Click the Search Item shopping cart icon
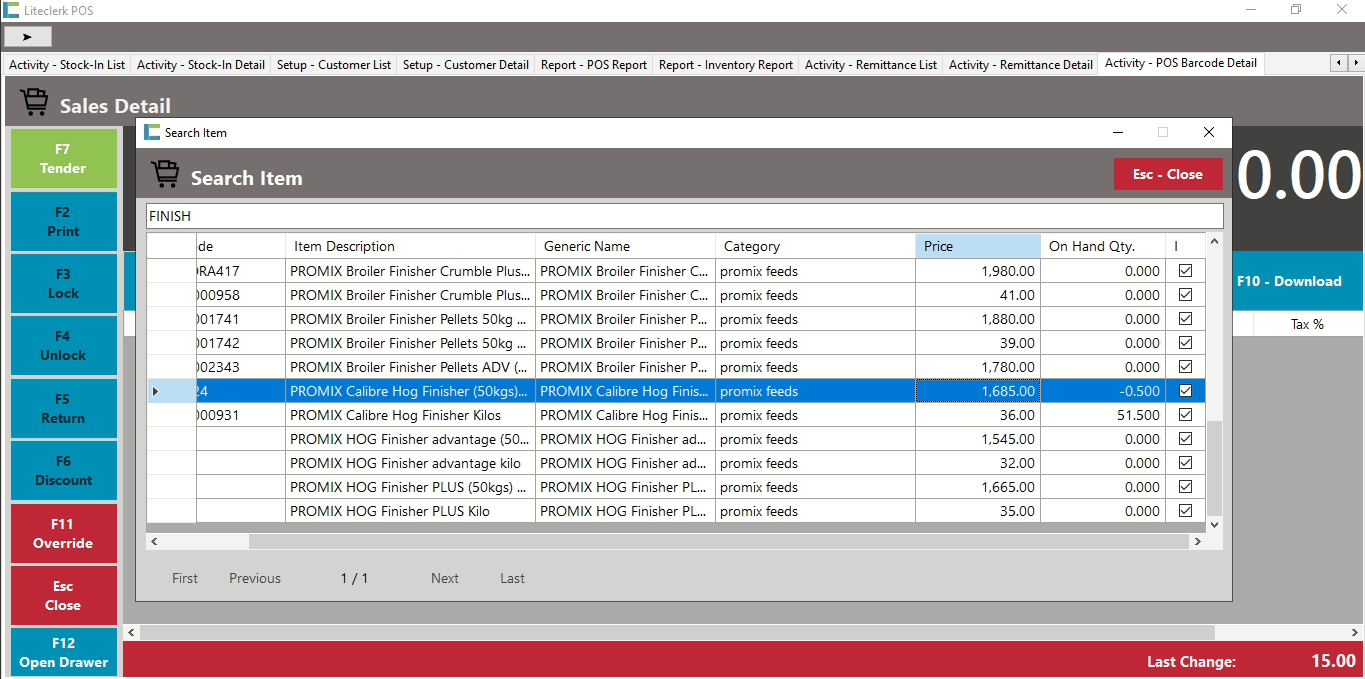Screen dimensions: 1365x679 point(165,174)
